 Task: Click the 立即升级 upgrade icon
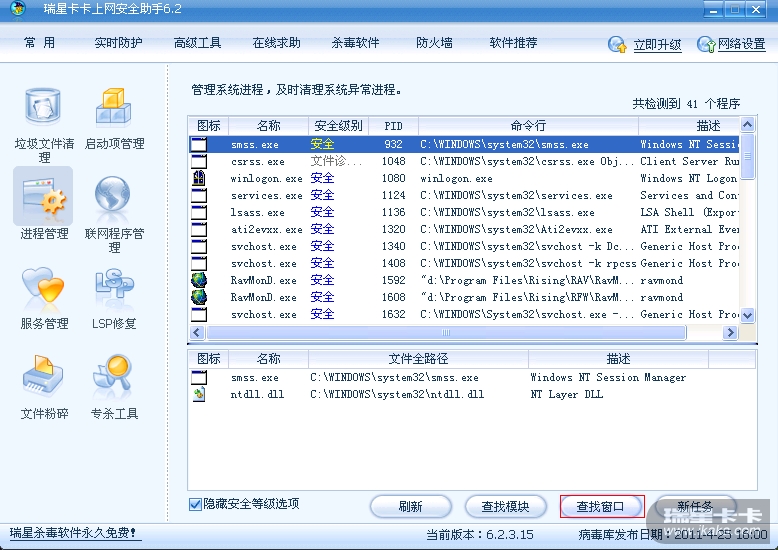(617, 45)
